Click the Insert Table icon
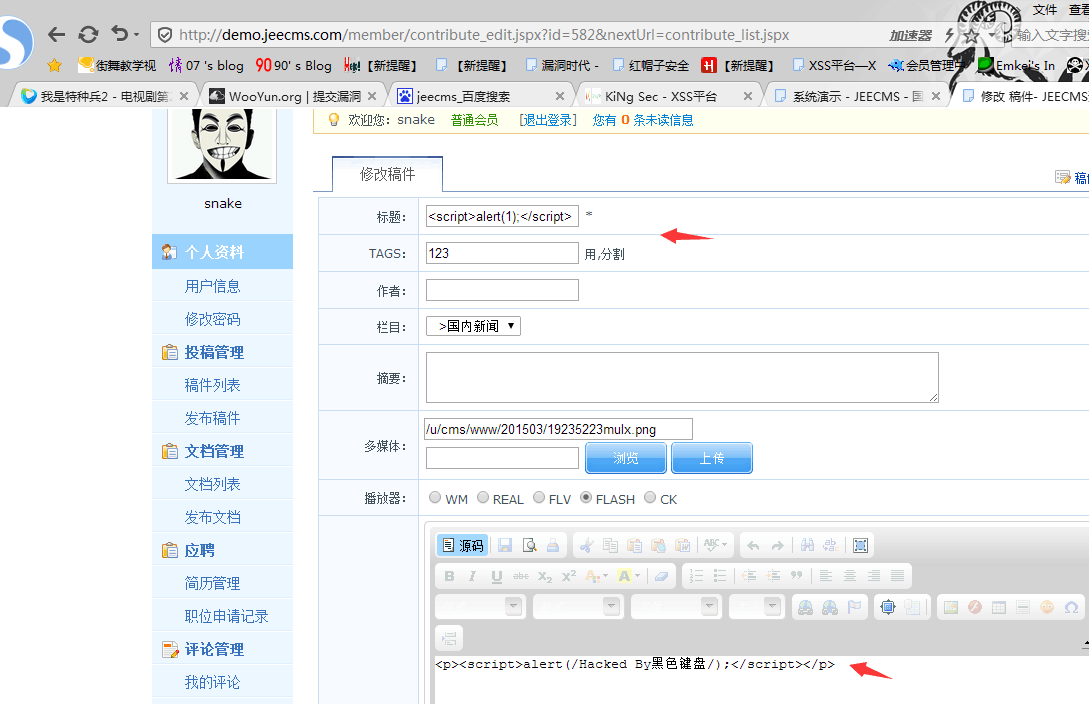 click(x=999, y=607)
